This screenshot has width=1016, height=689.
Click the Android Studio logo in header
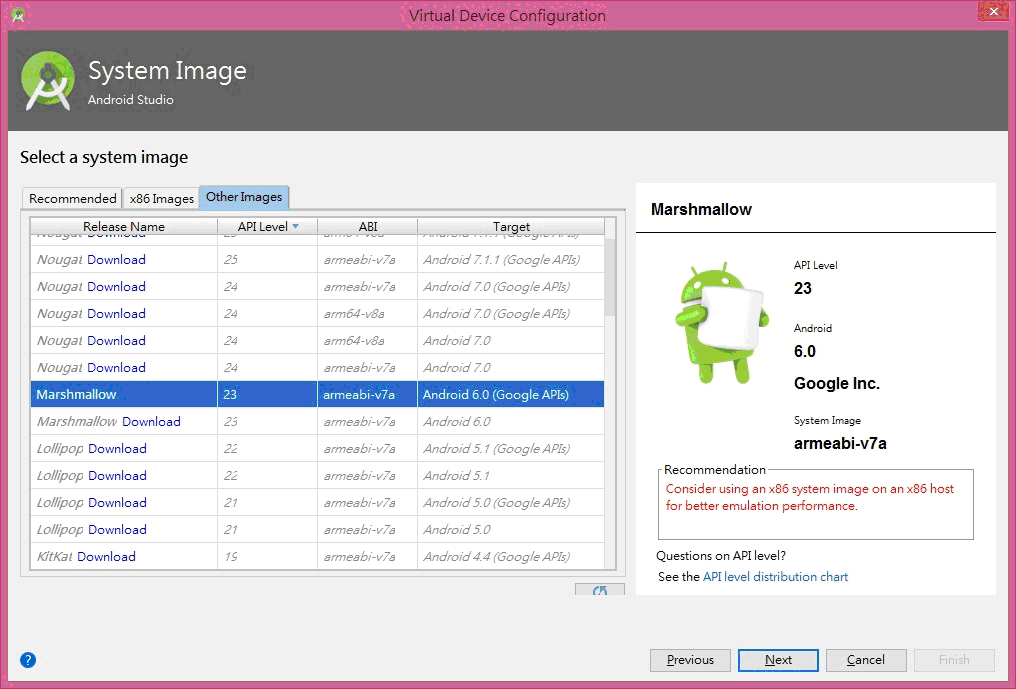(47, 81)
